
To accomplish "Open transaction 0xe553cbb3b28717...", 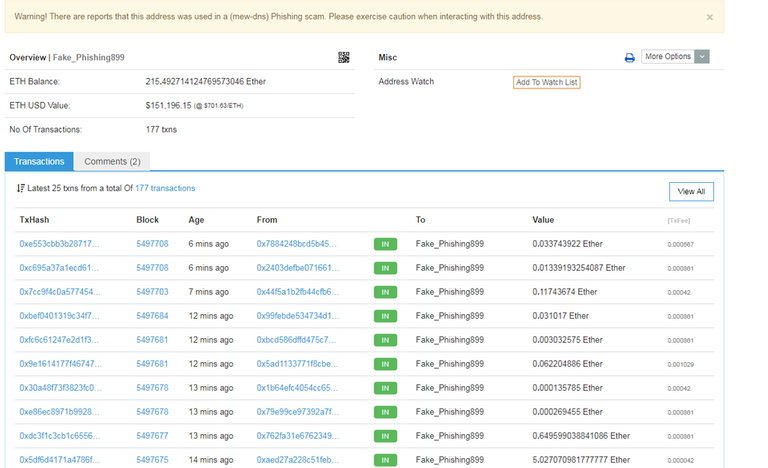I will (x=59, y=244).
